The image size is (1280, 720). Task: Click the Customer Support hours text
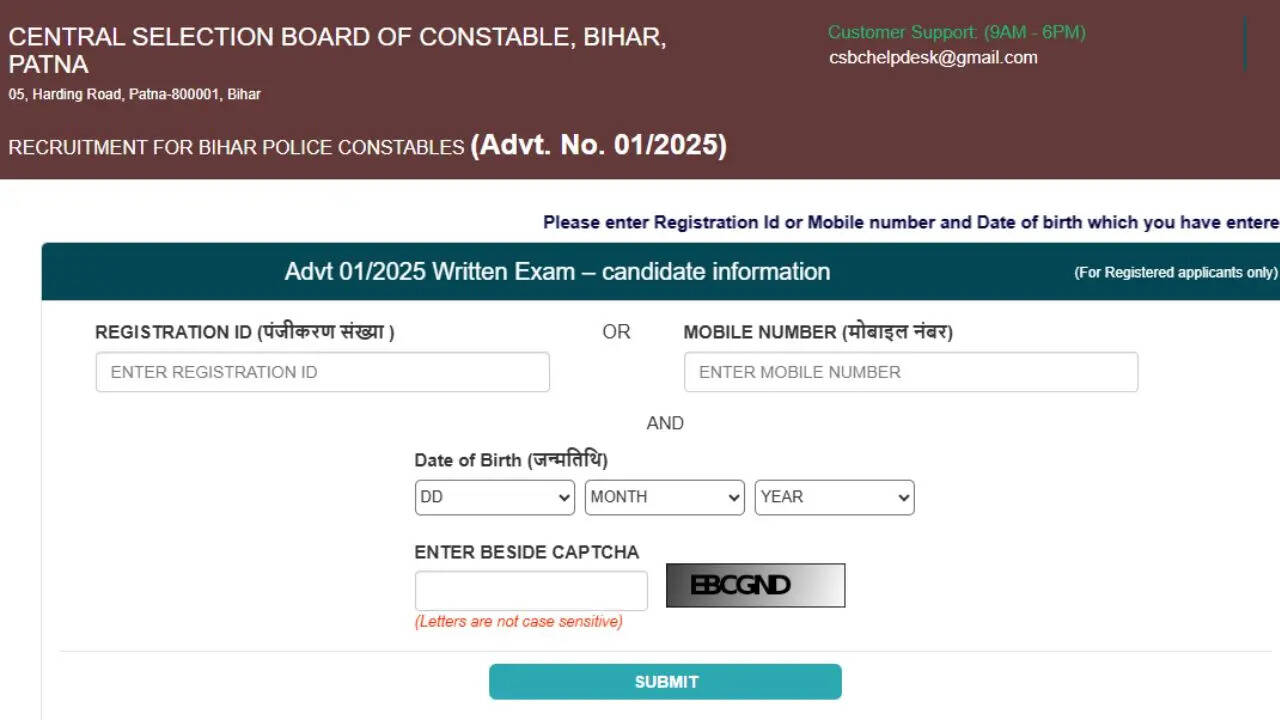(956, 32)
